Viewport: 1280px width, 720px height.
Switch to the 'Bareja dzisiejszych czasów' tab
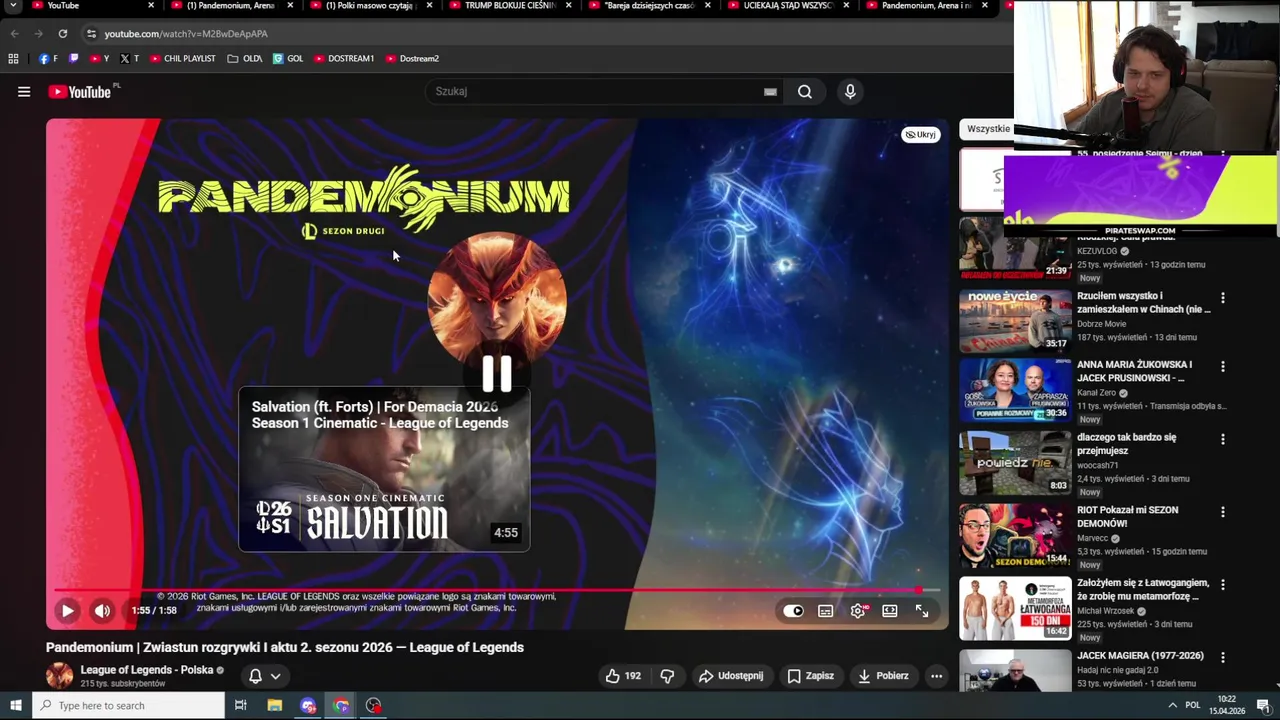tap(648, 6)
